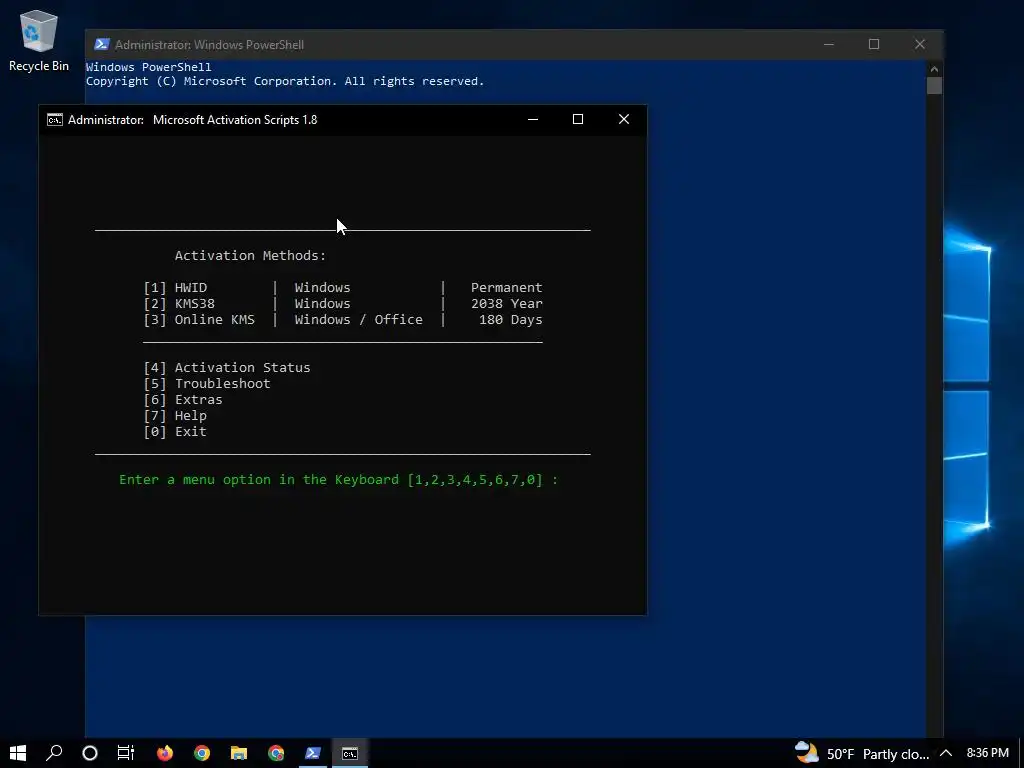
Task: Click the "[3] Online KMS" line
Action: point(343,319)
